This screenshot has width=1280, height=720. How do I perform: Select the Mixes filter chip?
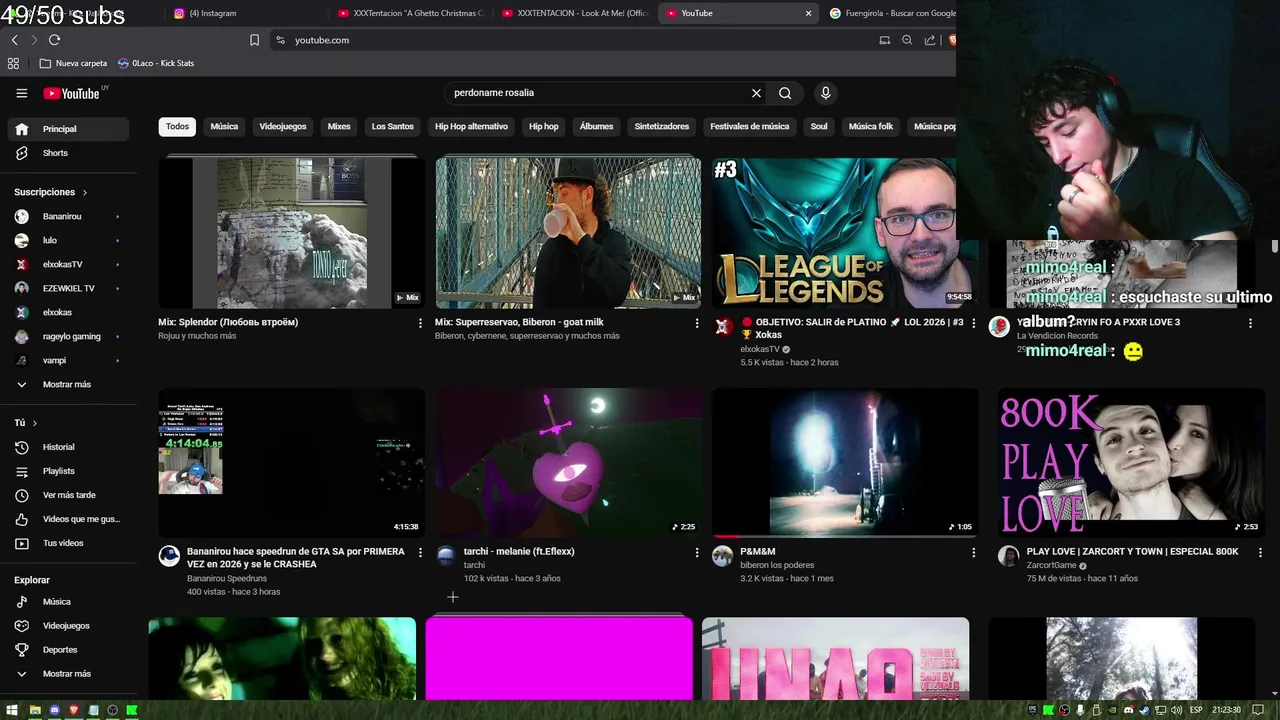pos(339,127)
